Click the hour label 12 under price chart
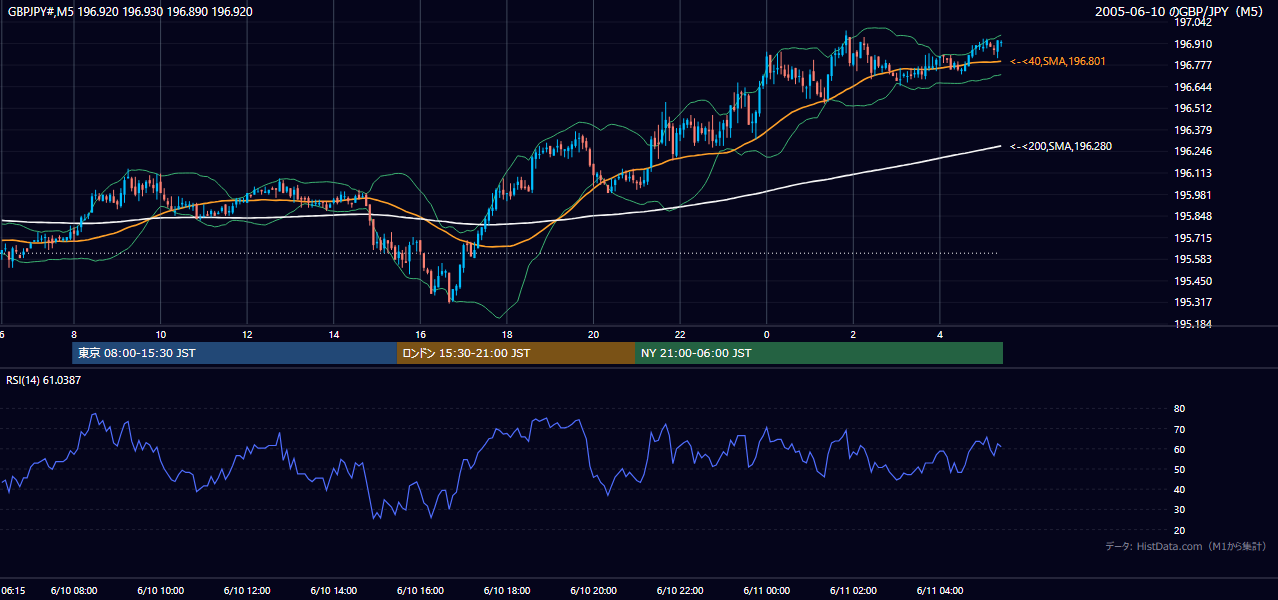The image size is (1278, 600). (x=247, y=334)
